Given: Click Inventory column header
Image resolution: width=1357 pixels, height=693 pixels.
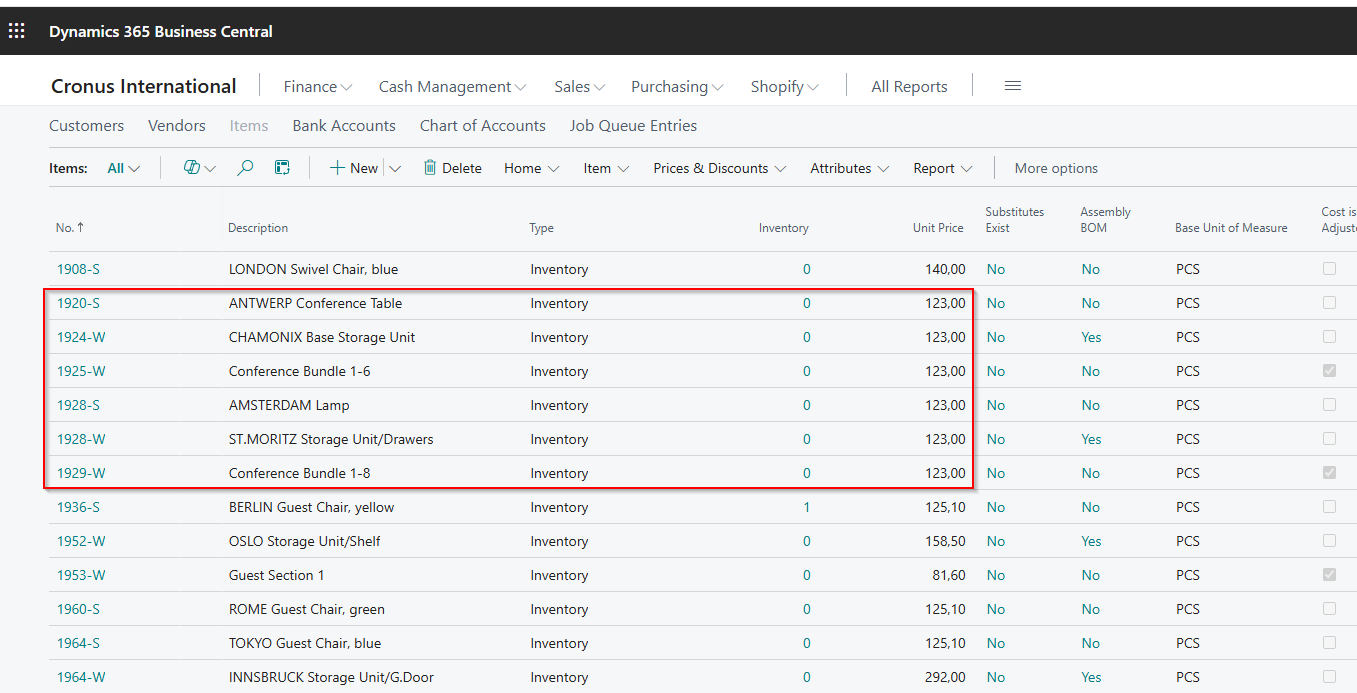Looking at the screenshot, I should (x=784, y=228).
